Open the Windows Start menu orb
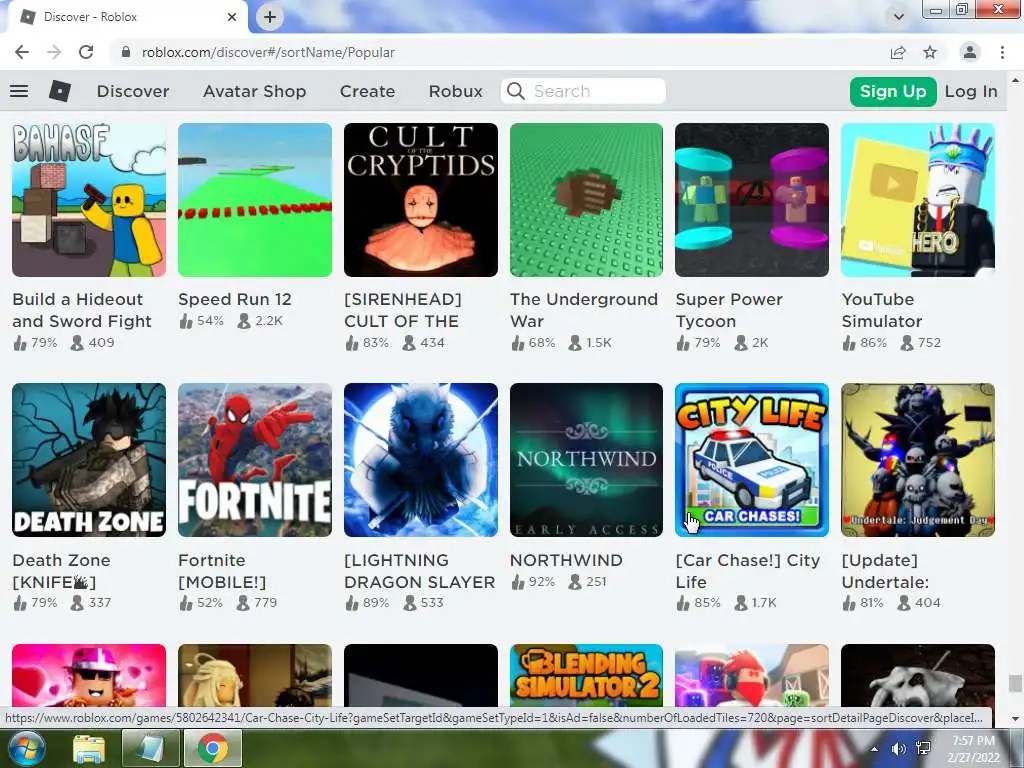1024x768 pixels. 25,748
